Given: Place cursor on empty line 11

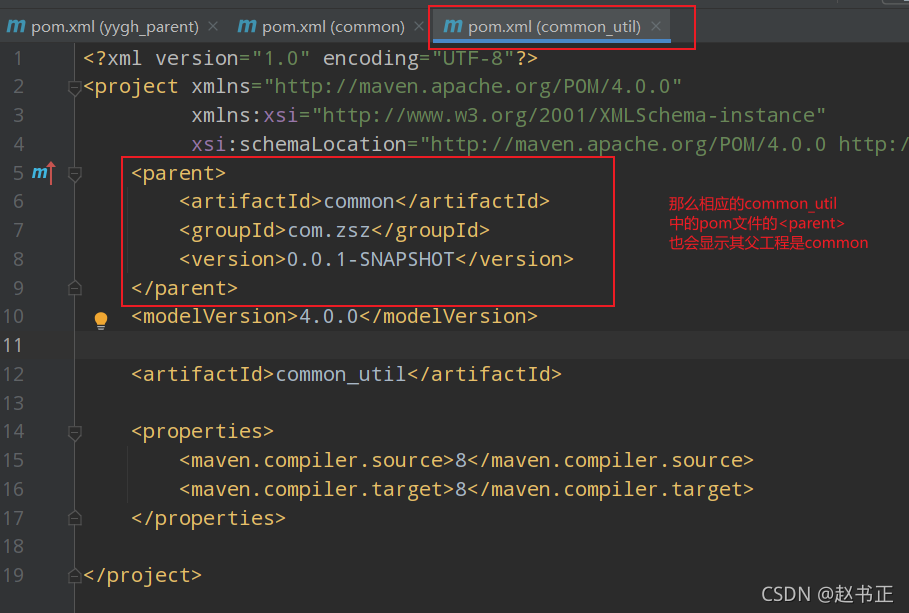Looking at the screenshot, I should point(492,345).
